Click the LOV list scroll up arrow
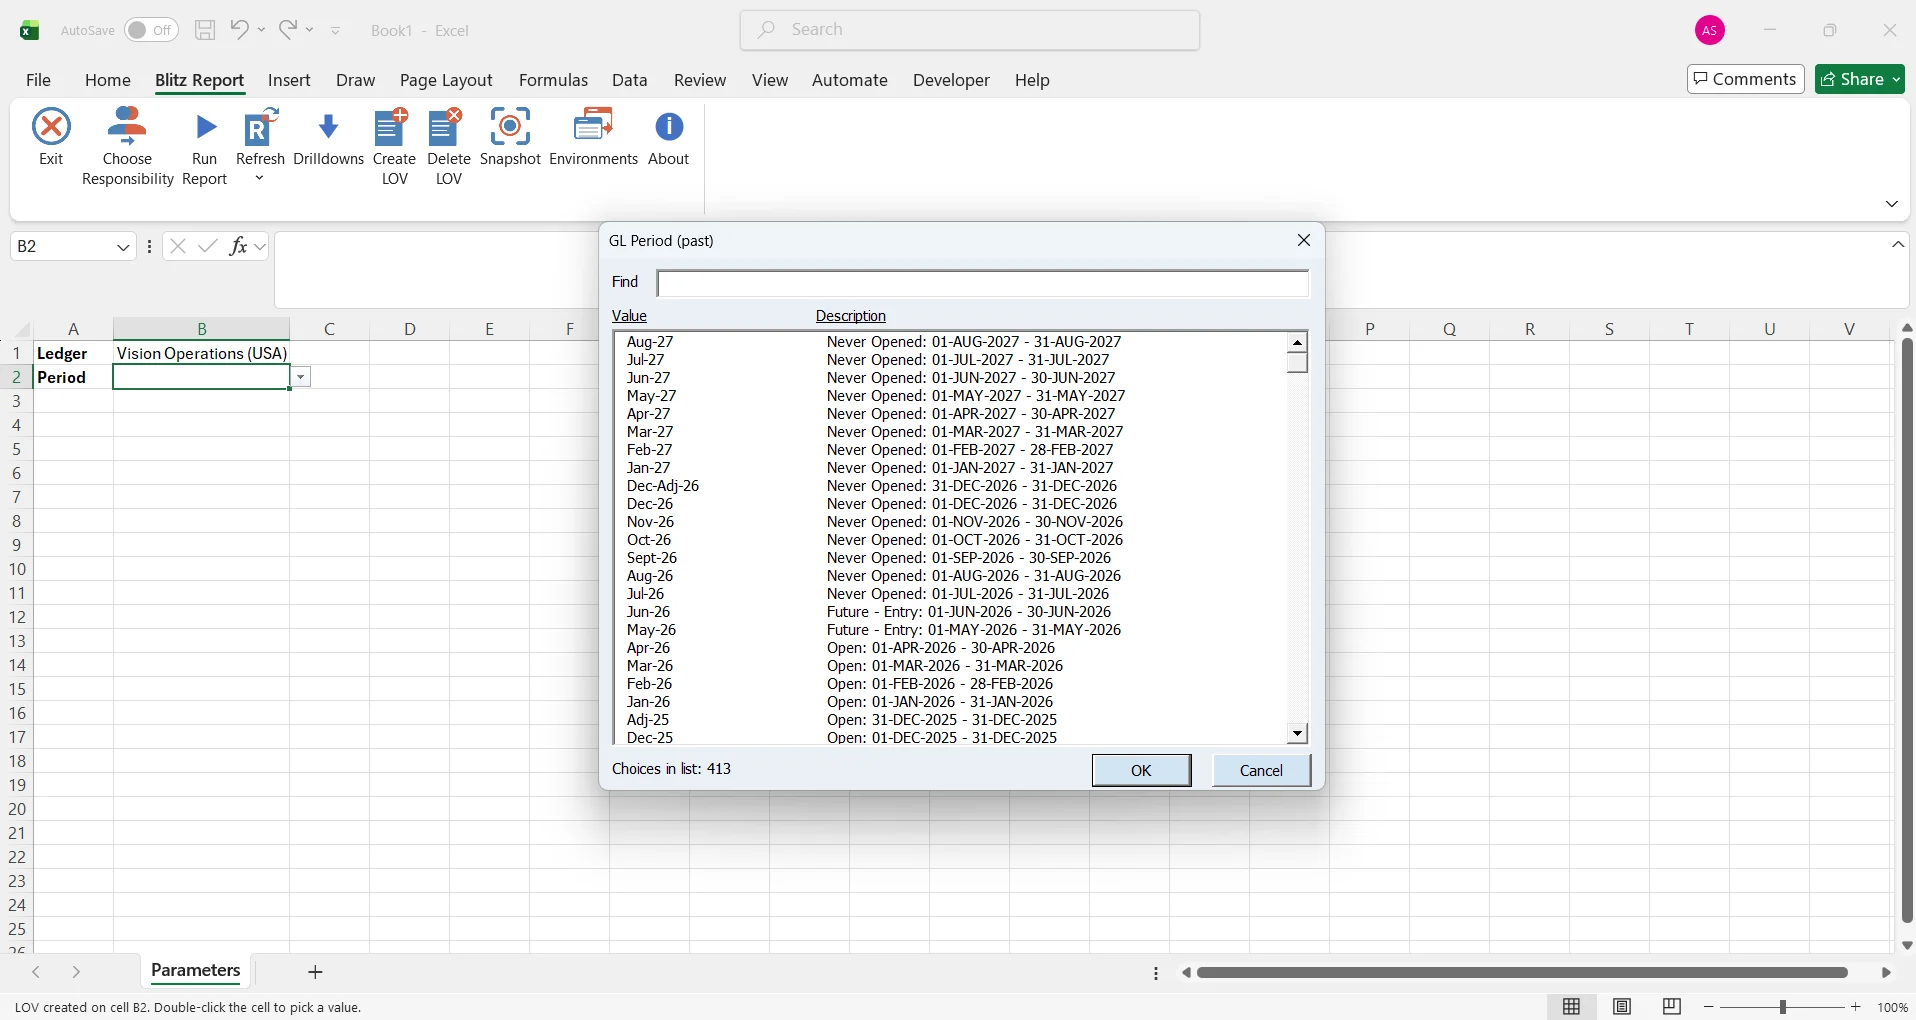Screen dimensions: 1916x1020 pos(1298,342)
